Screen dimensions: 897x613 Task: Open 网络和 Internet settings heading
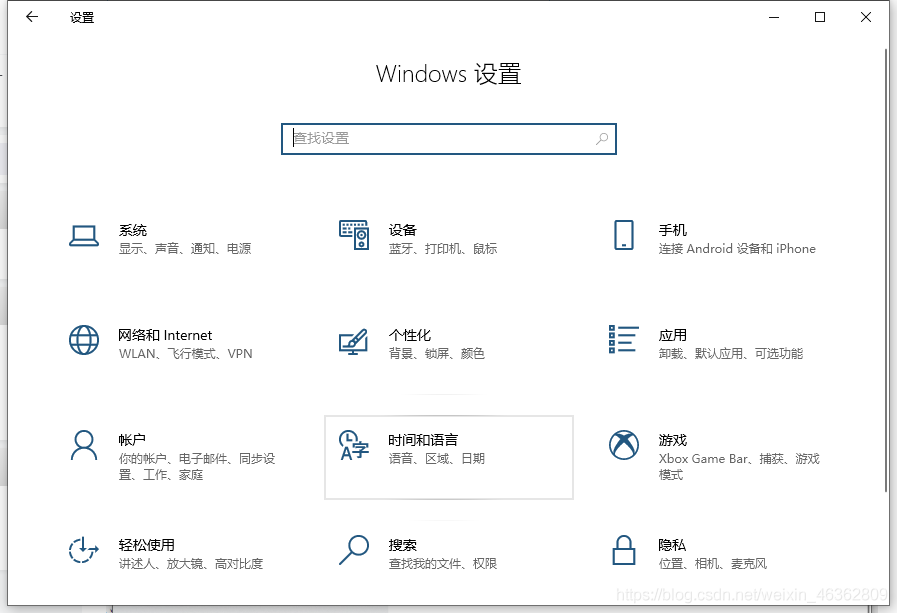tap(165, 335)
